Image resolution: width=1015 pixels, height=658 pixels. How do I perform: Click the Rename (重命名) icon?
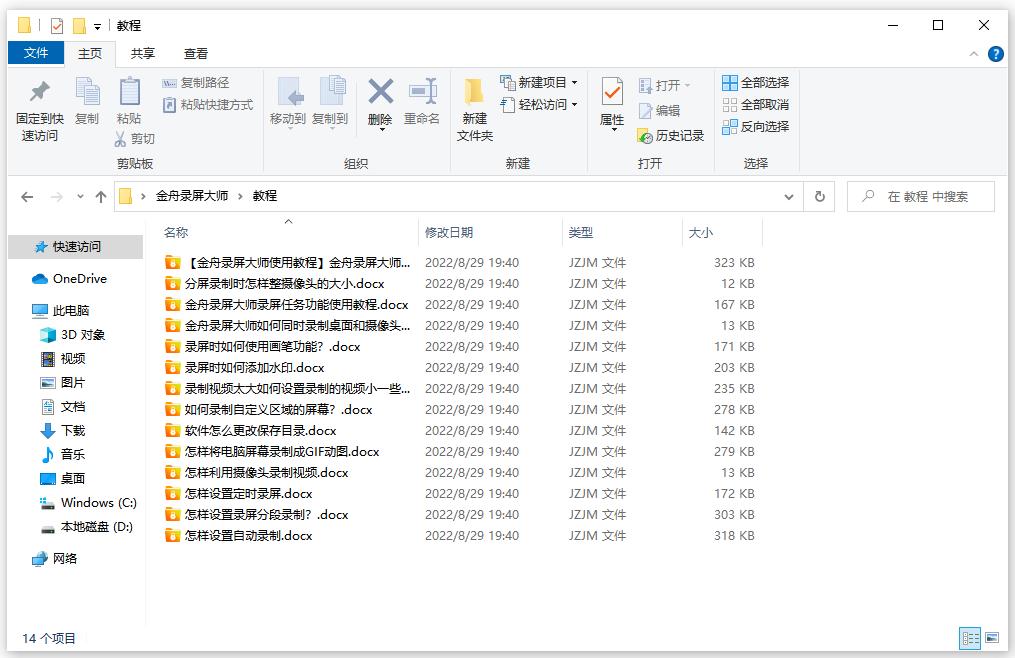click(x=423, y=105)
